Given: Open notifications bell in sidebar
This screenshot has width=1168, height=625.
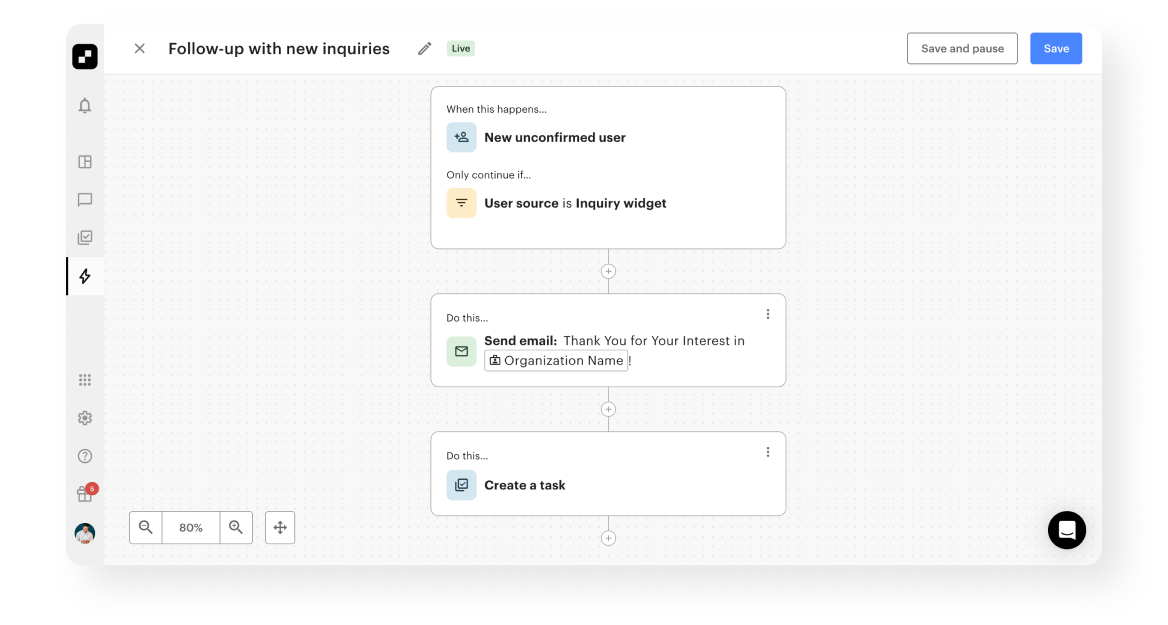Looking at the screenshot, I should [x=85, y=106].
